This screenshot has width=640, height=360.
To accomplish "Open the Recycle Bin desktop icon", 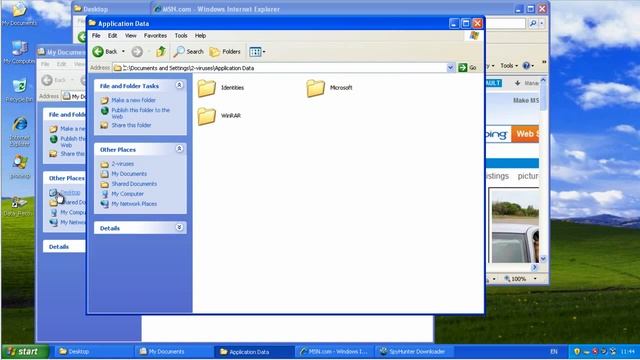I will [x=19, y=90].
